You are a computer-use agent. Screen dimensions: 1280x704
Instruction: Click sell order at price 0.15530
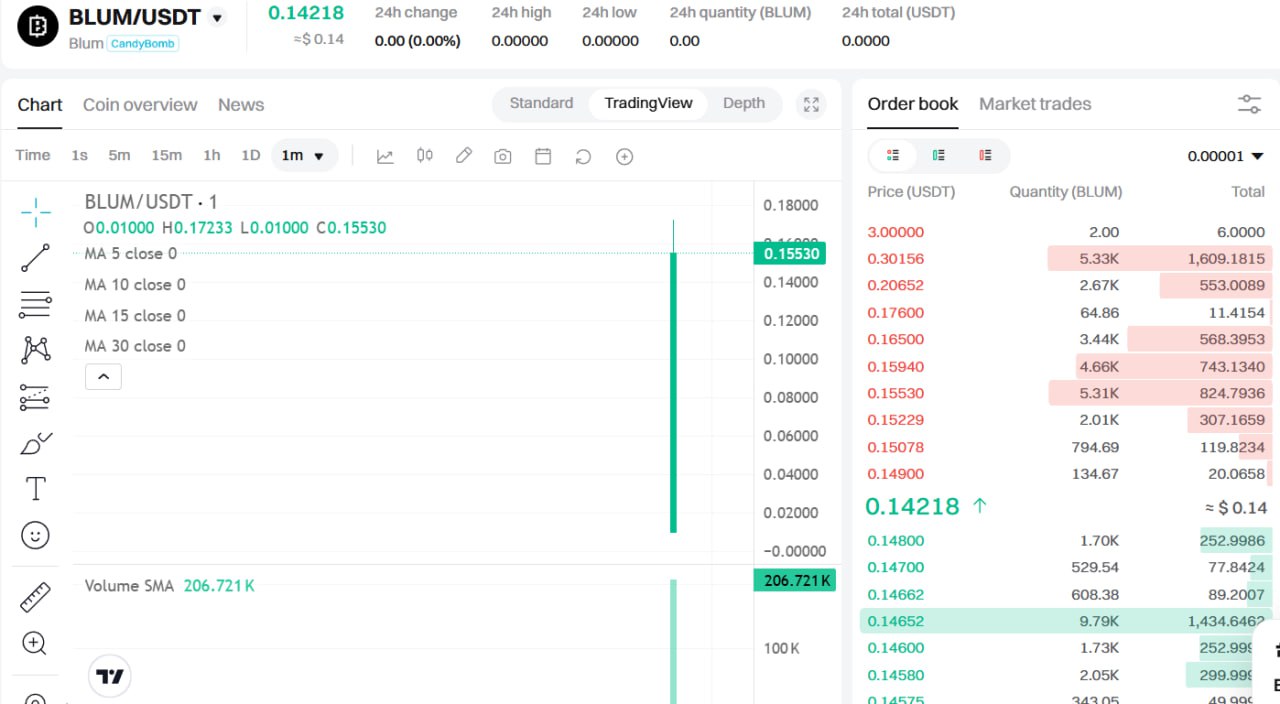click(1066, 393)
